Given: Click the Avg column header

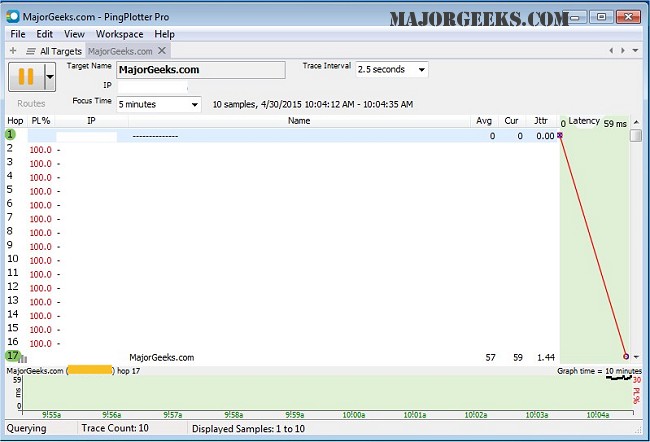Looking at the screenshot, I should click(484, 121).
